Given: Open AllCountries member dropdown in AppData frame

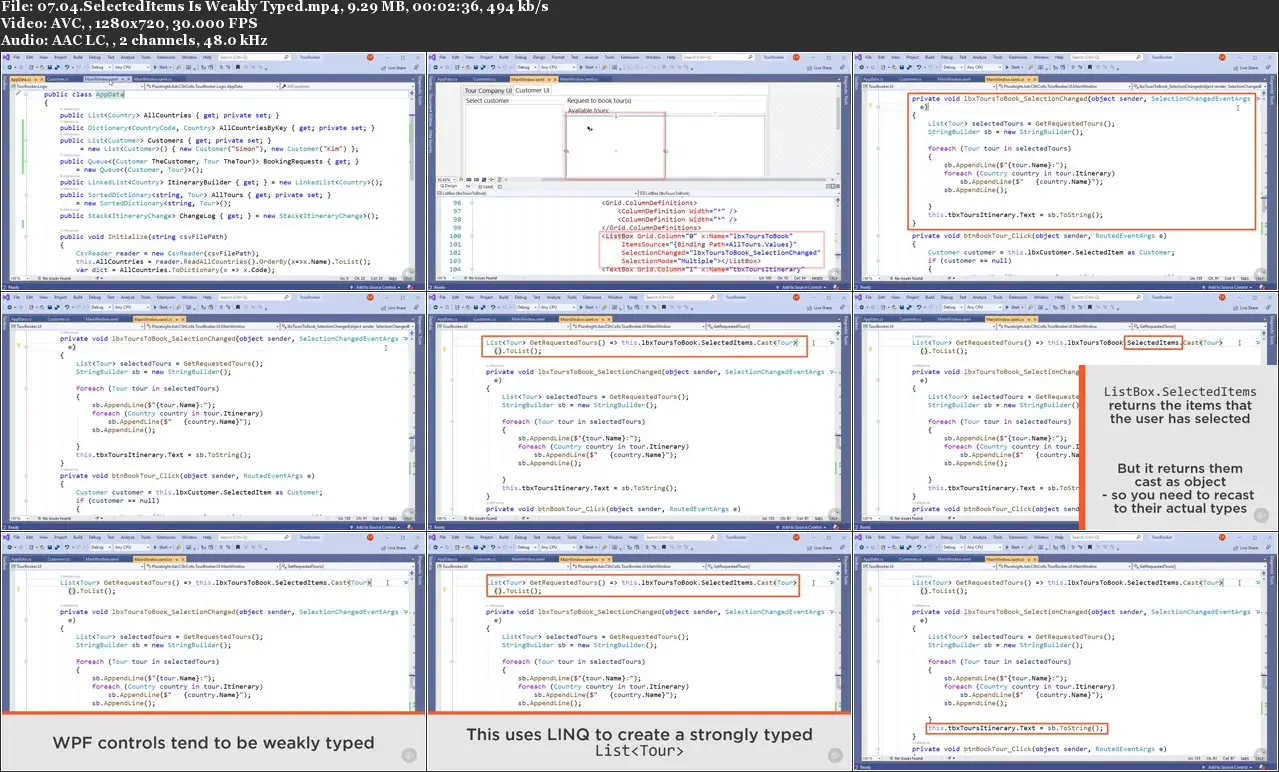Looking at the screenshot, I should (347, 86).
